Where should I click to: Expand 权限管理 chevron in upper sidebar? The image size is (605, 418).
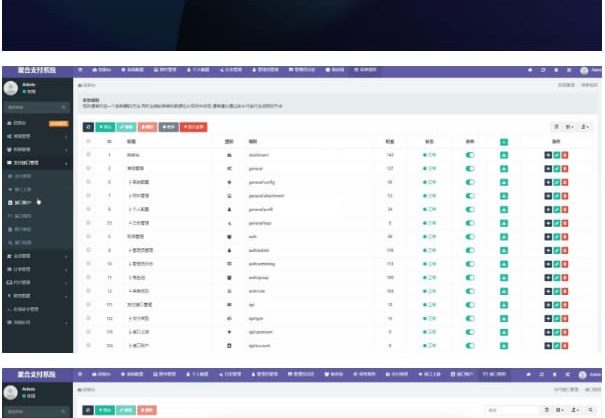click(x=66, y=150)
